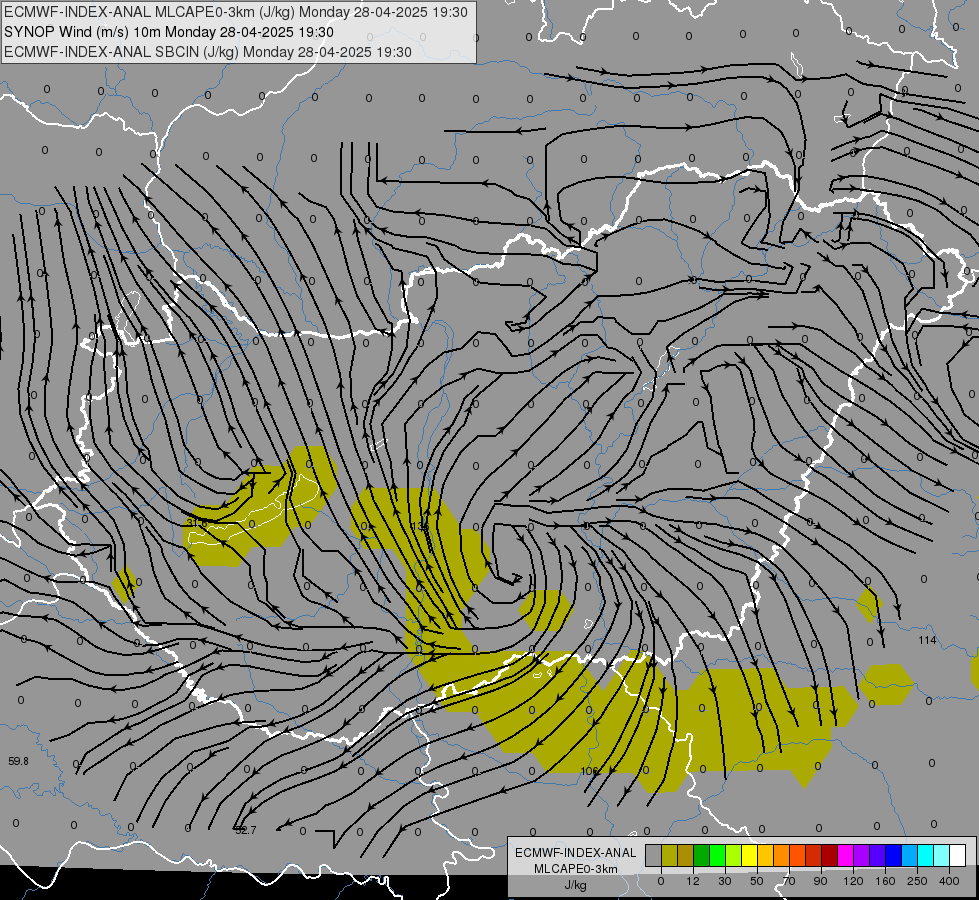
Task: Click the MLCAPE0-3km title line in header
Action: pos(235,12)
